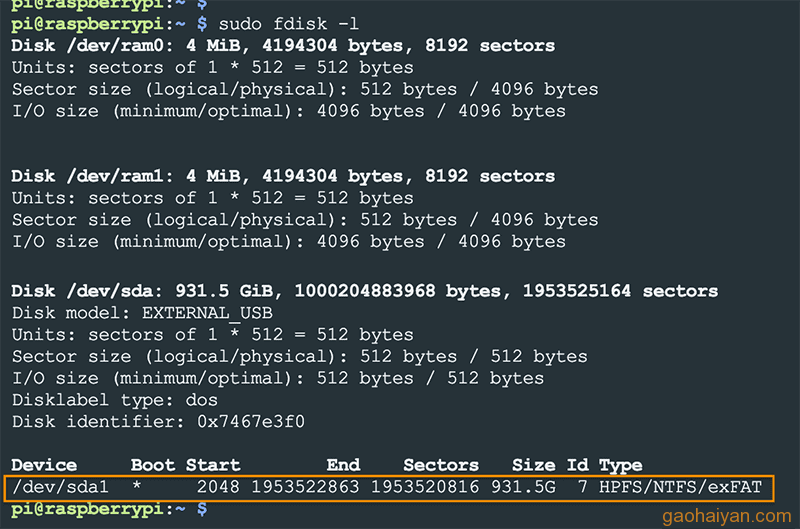Select the /dev/sda1 device entry
The width and height of the screenshot is (800, 529).
pos(60,487)
